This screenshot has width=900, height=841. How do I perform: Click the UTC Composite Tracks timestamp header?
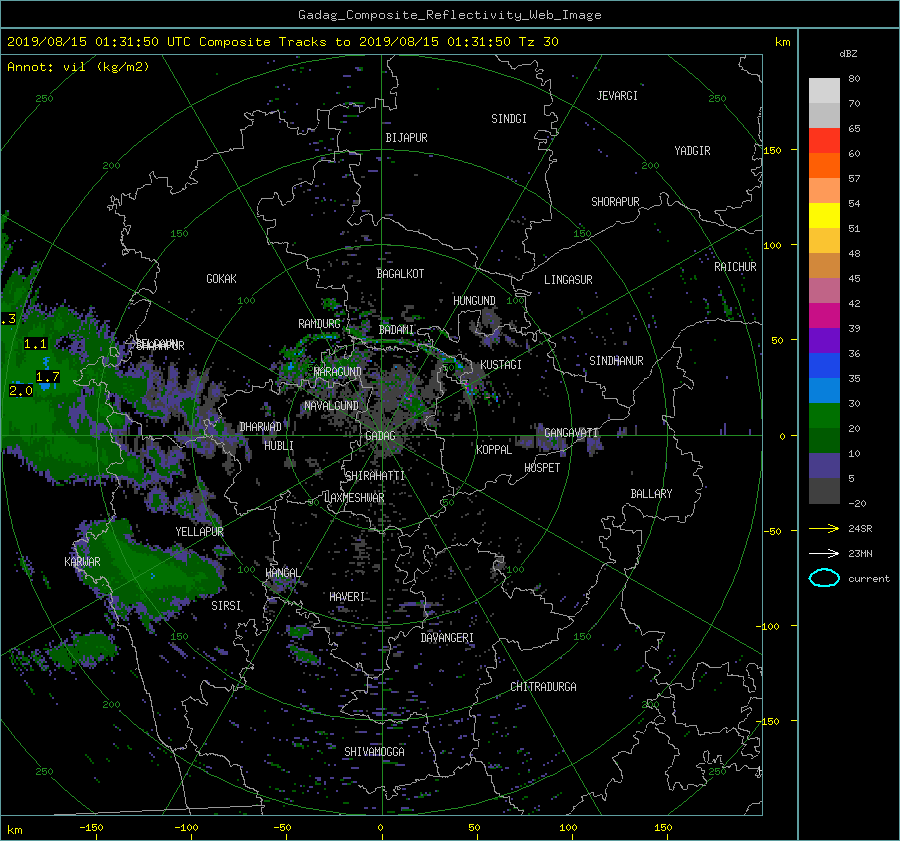[282, 42]
